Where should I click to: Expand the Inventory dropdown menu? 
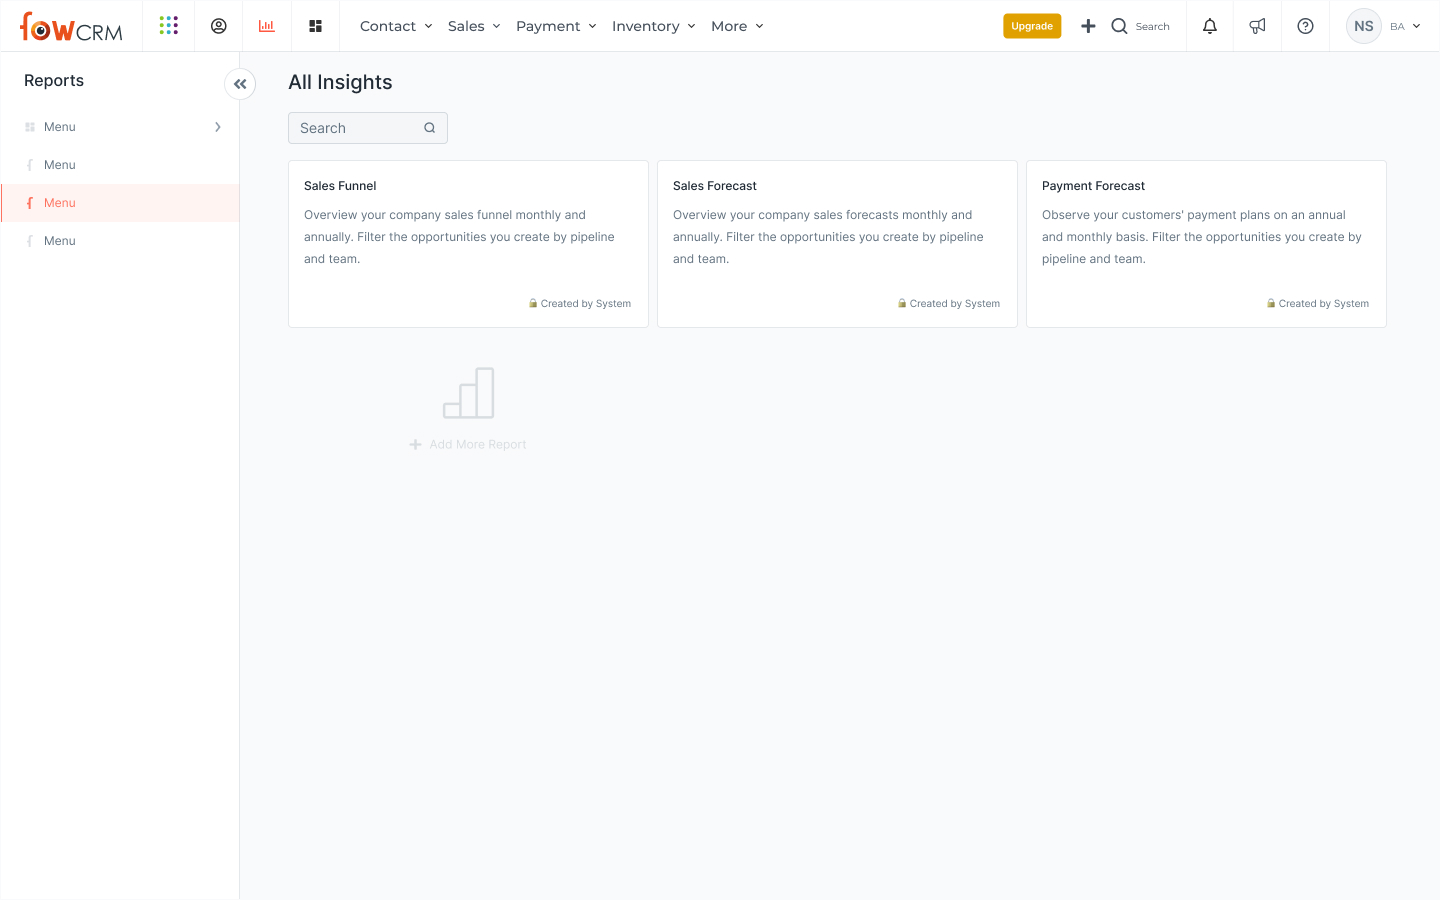[653, 26]
